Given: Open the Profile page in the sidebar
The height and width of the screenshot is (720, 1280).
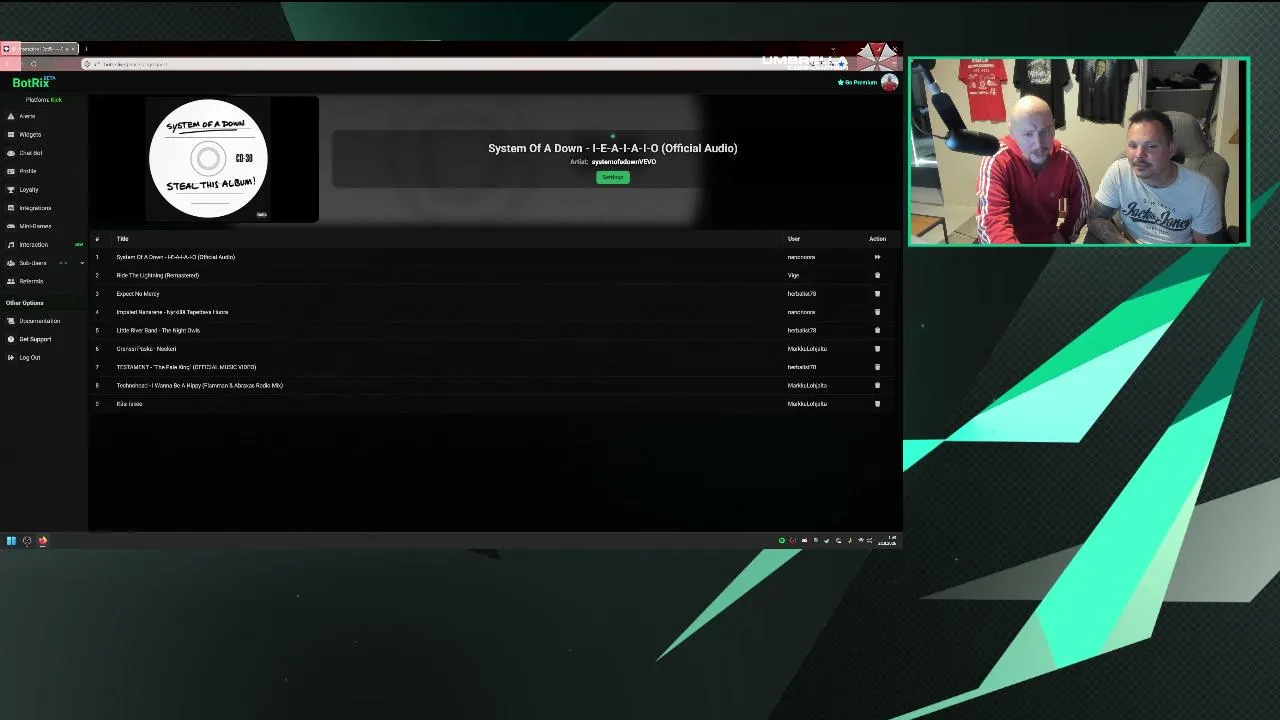Looking at the screenshot, I should pyautogui.click(x=27, y=171).
